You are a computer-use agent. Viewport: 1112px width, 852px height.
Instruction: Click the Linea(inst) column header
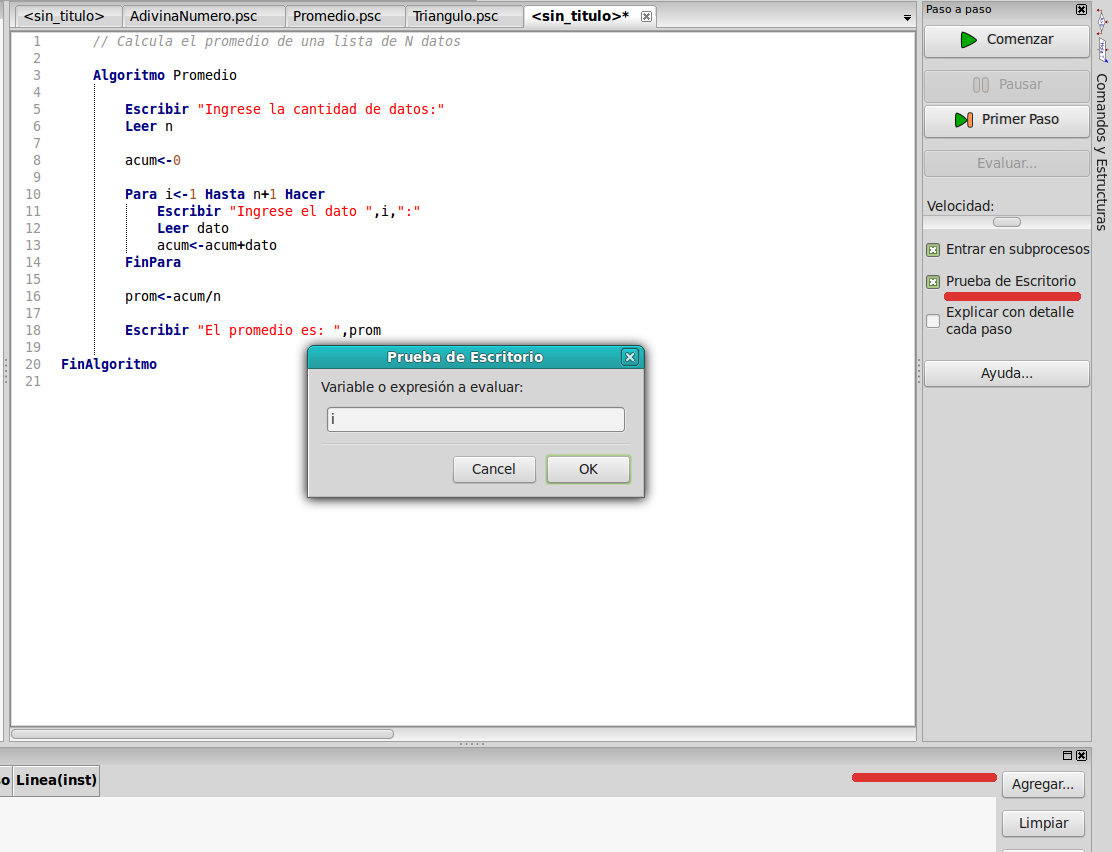56,780
